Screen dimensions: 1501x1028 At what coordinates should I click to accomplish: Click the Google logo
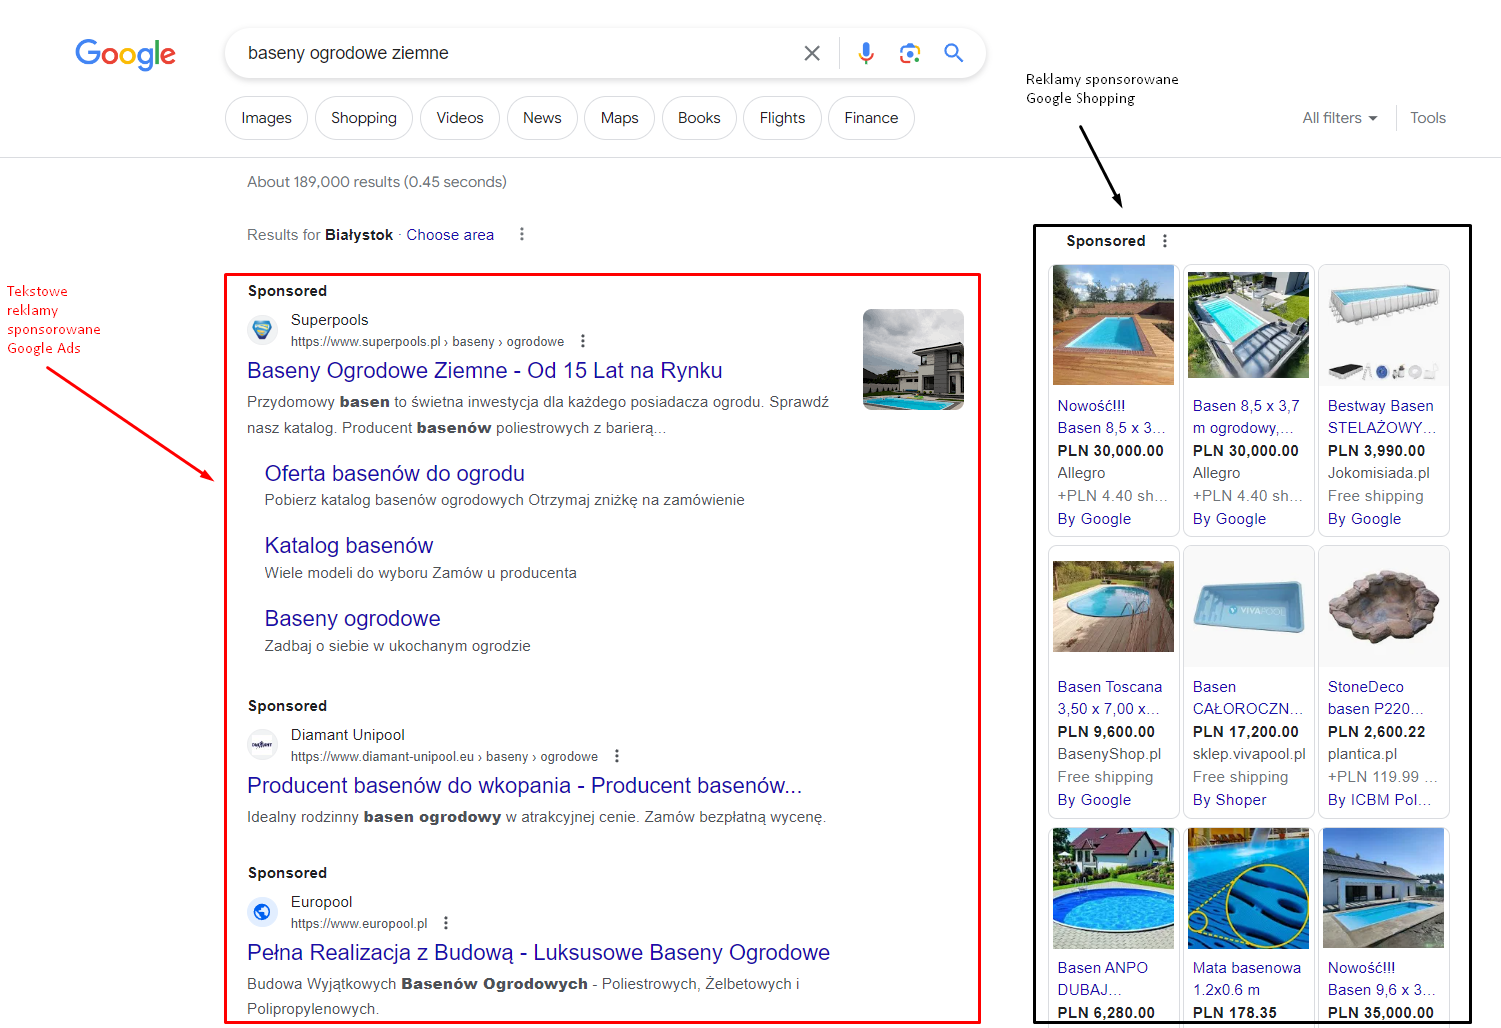pyautogui.click(x=125, y=54)
